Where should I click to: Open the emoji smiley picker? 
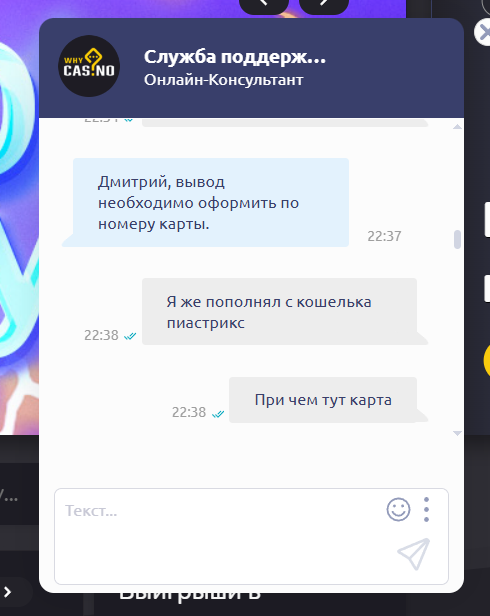[x=398, y=510]
